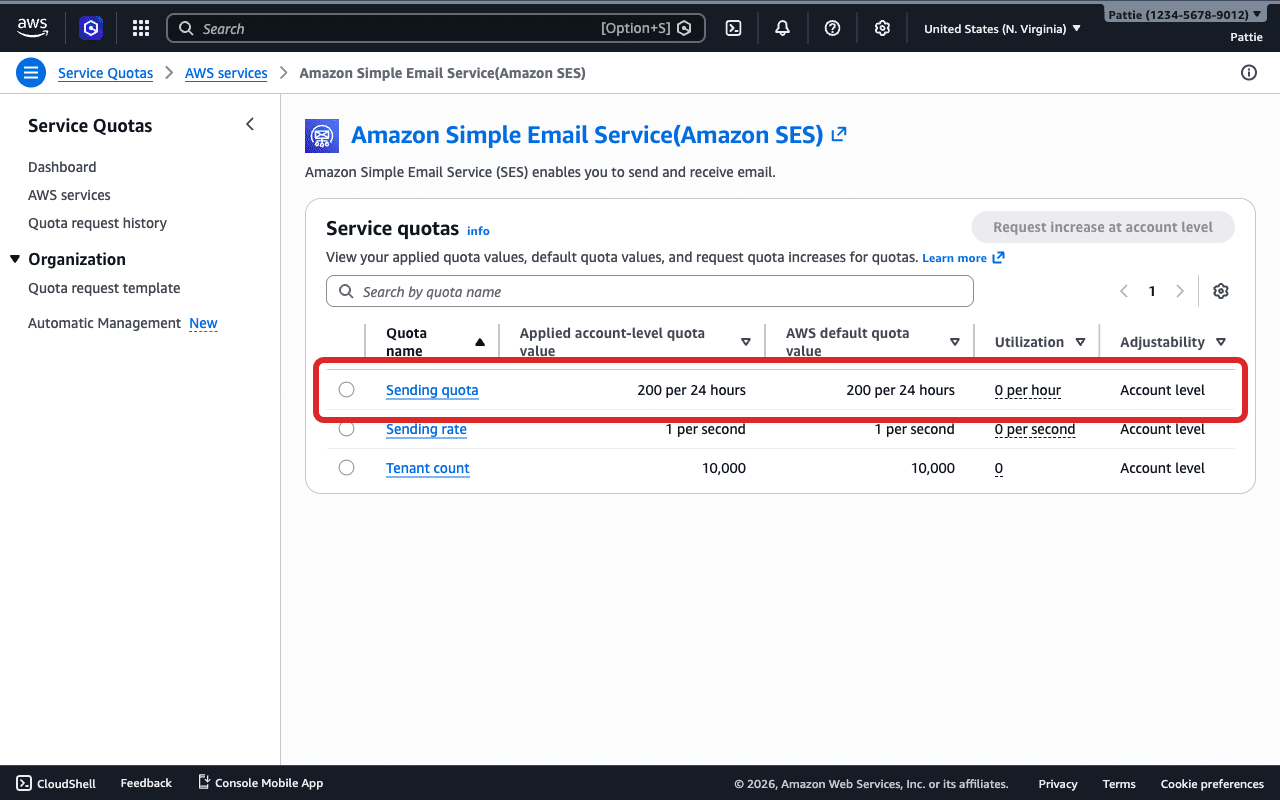Collapse the Service Quotas sidebar

(x=250, y=124)
